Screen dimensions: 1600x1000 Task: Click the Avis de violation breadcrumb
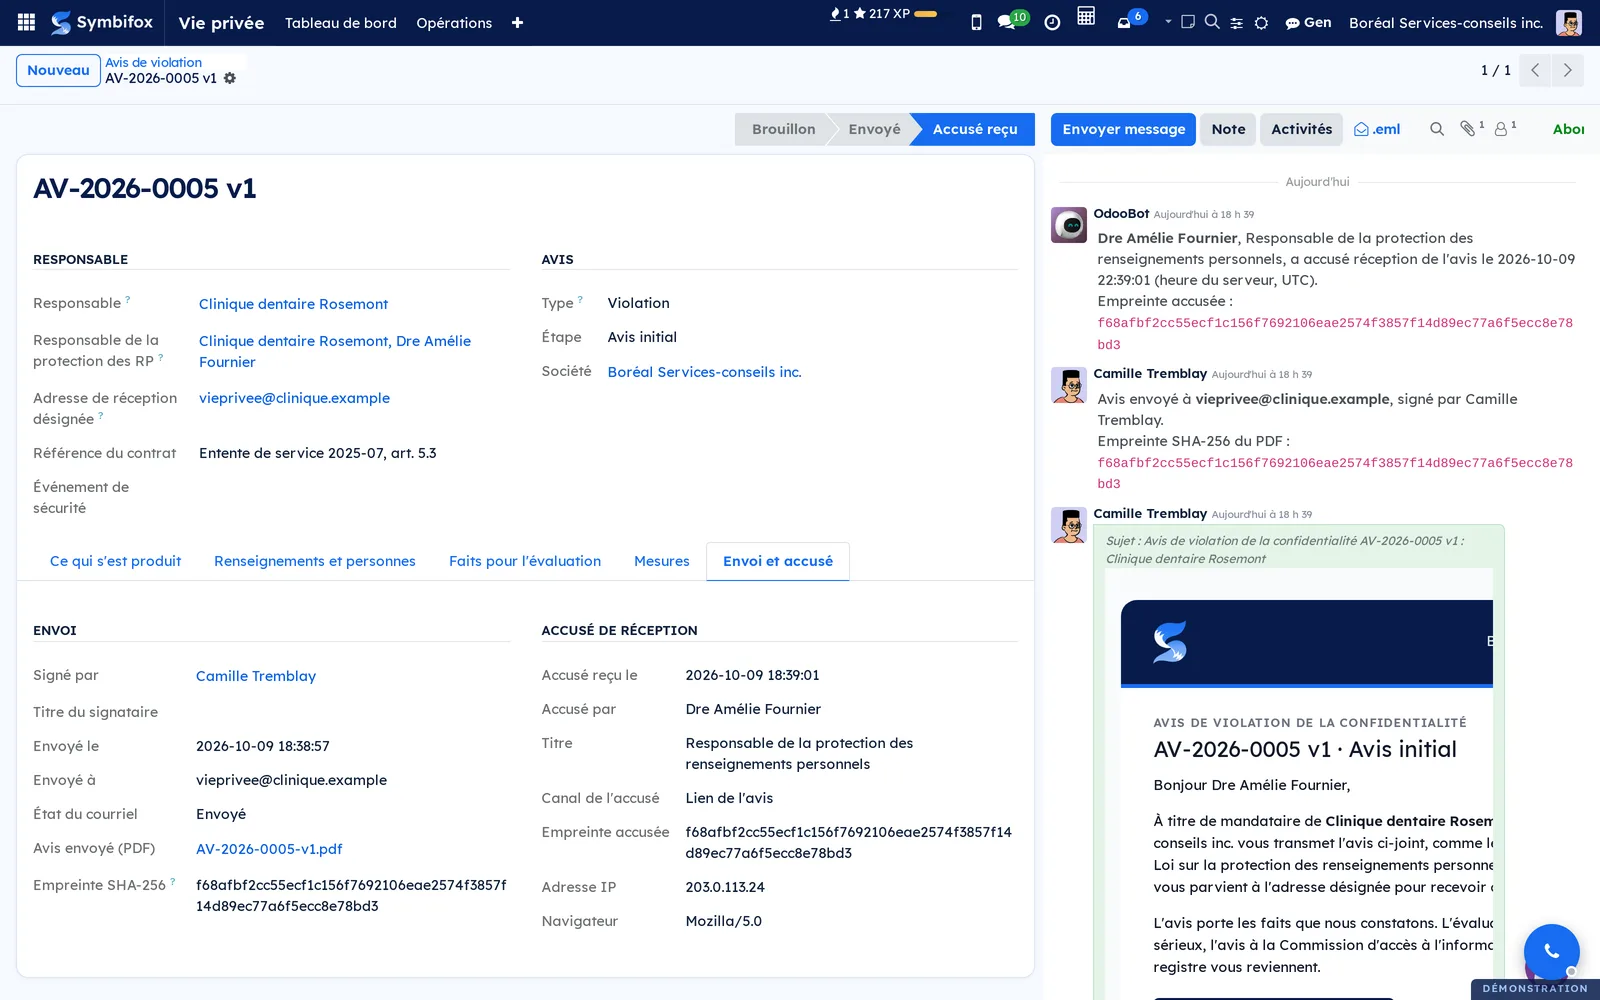click(153, 62)
